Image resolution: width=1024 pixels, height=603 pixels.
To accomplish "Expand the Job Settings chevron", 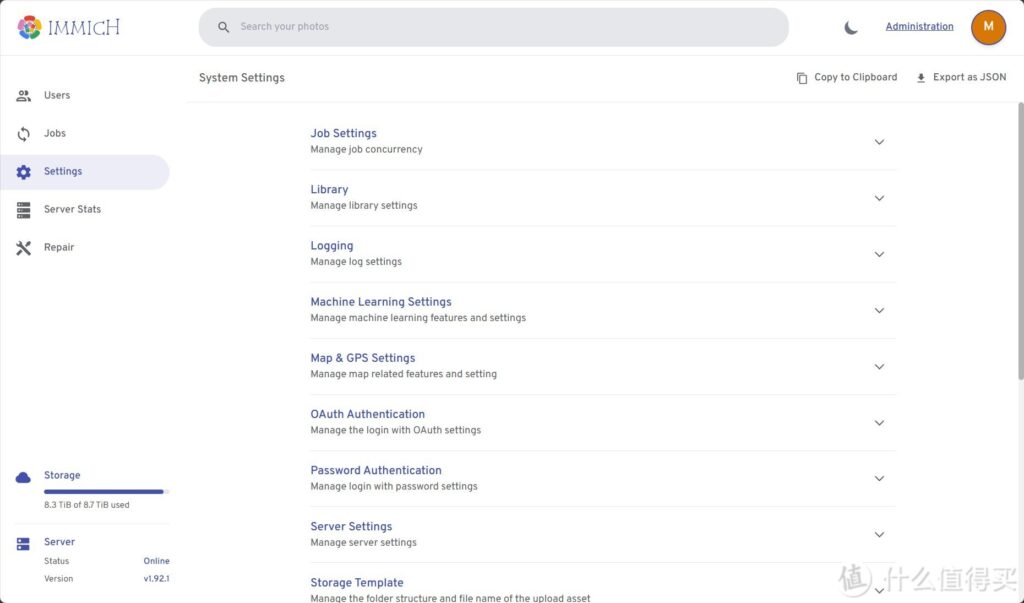I will 879,142.
